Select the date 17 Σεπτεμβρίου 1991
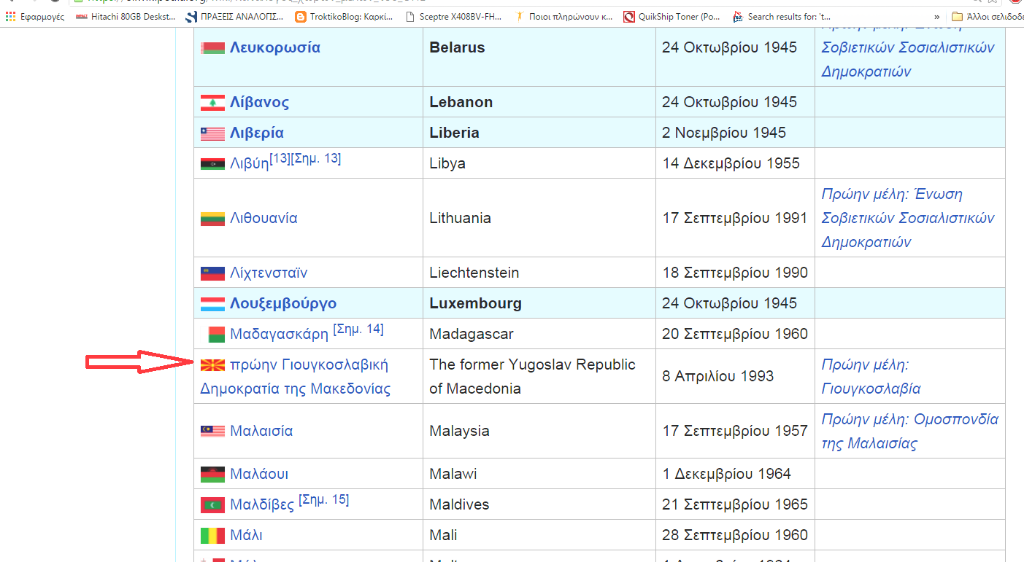This screenshot has height=562, width=1024. [x=735, y=218]
